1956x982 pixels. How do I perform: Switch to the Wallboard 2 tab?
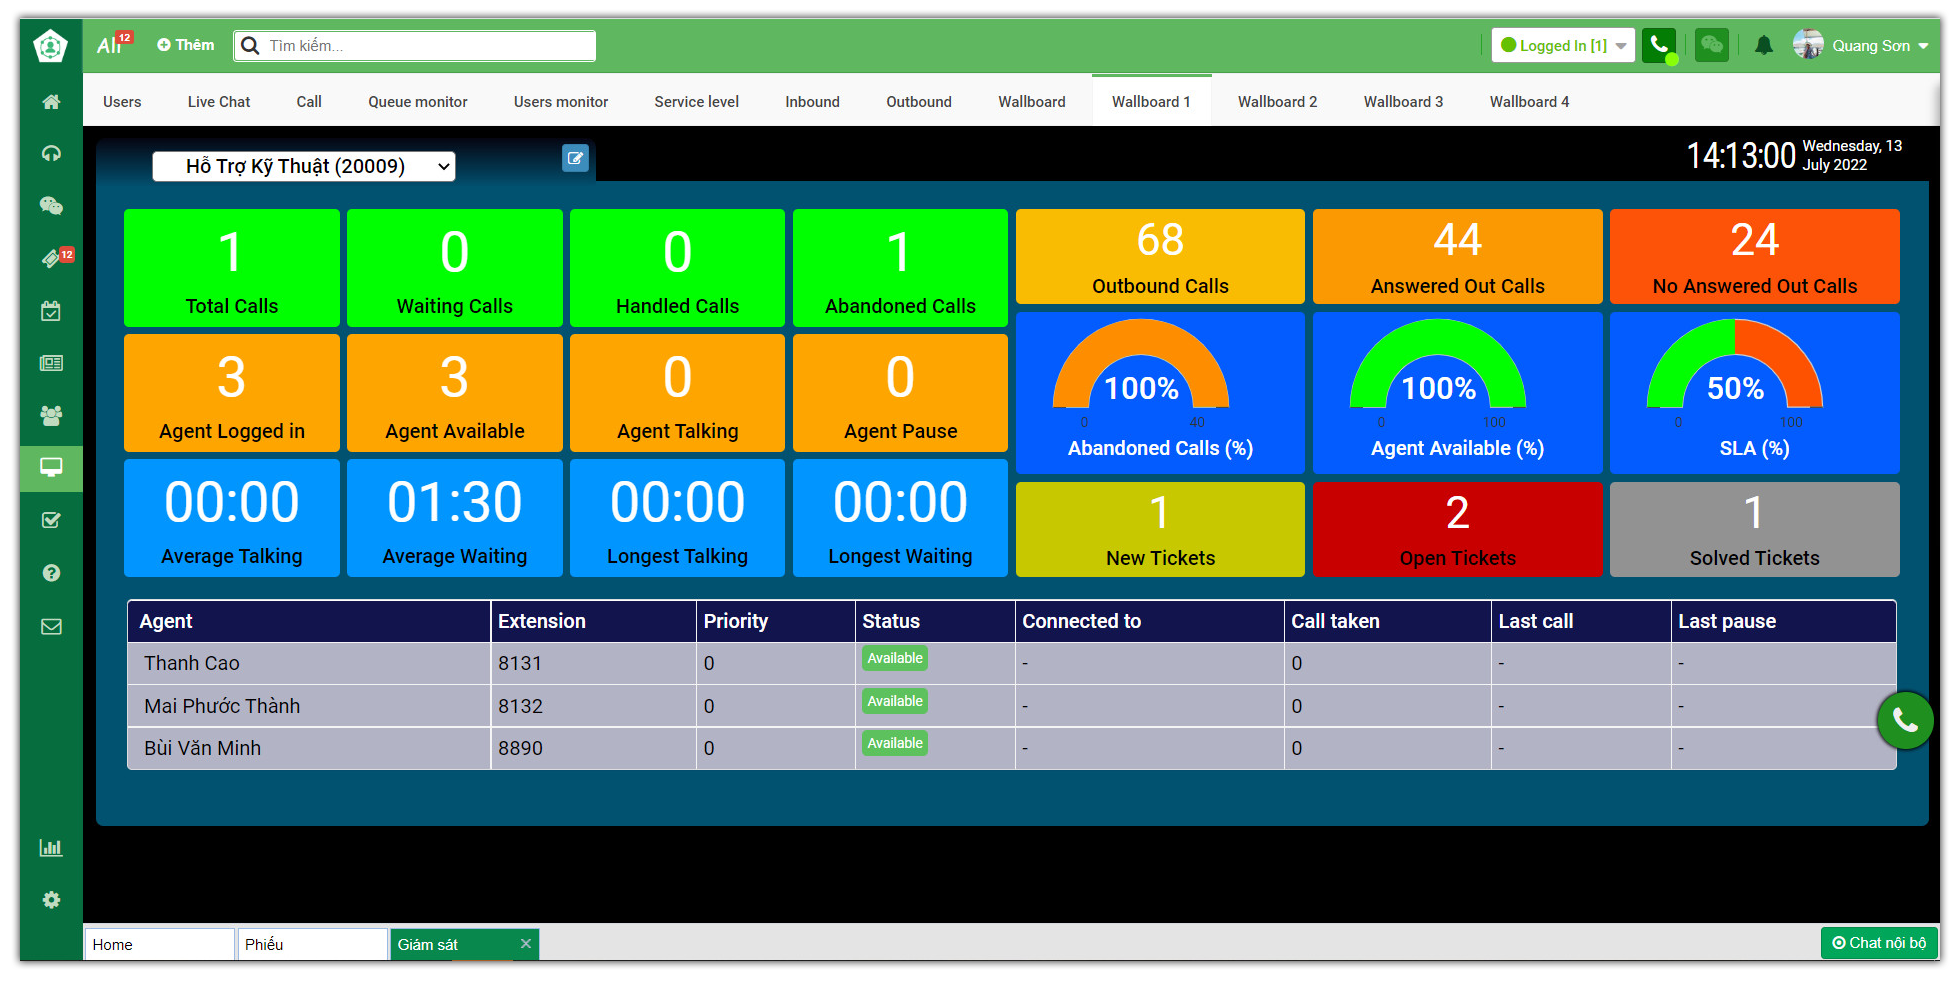pos(1277,102)
